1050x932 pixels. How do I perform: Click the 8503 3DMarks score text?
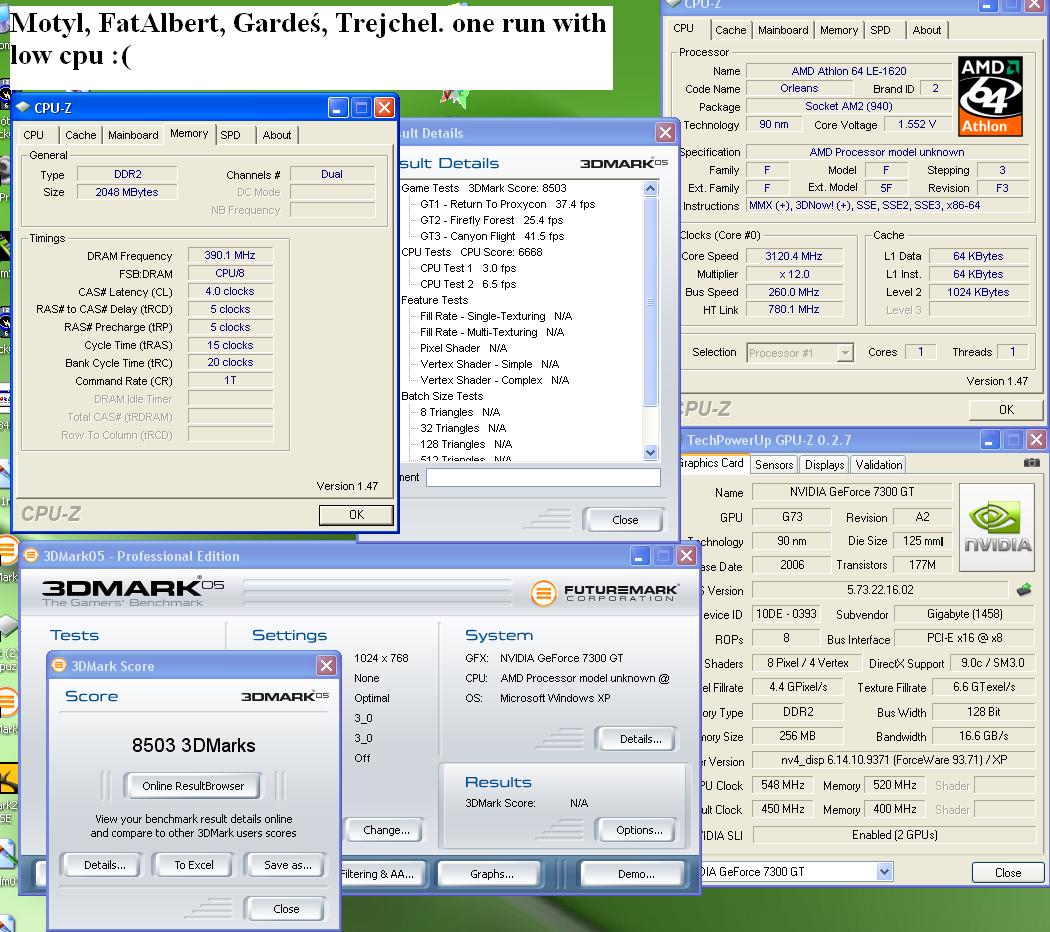(194, 745)
